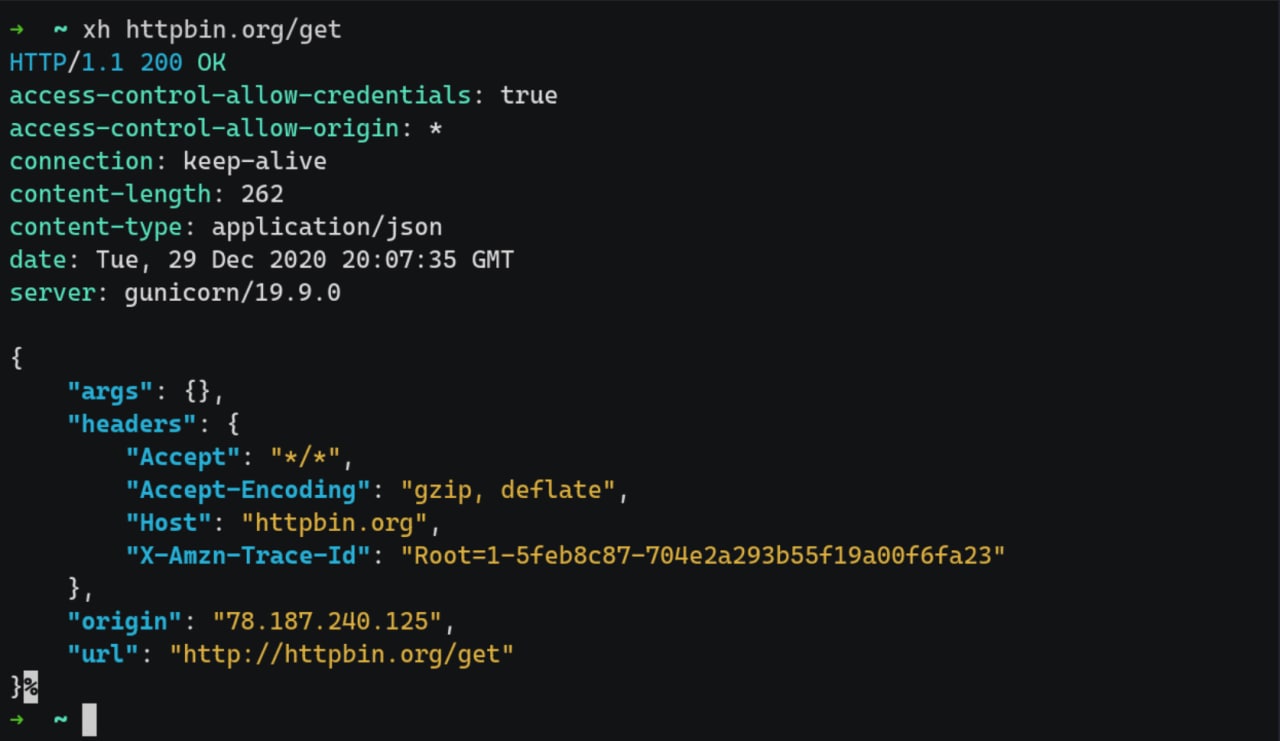The image size is (1280, 741).
Task: Click the HTTP/1.1 200 OK status line
Action: (x=118, y=63)
